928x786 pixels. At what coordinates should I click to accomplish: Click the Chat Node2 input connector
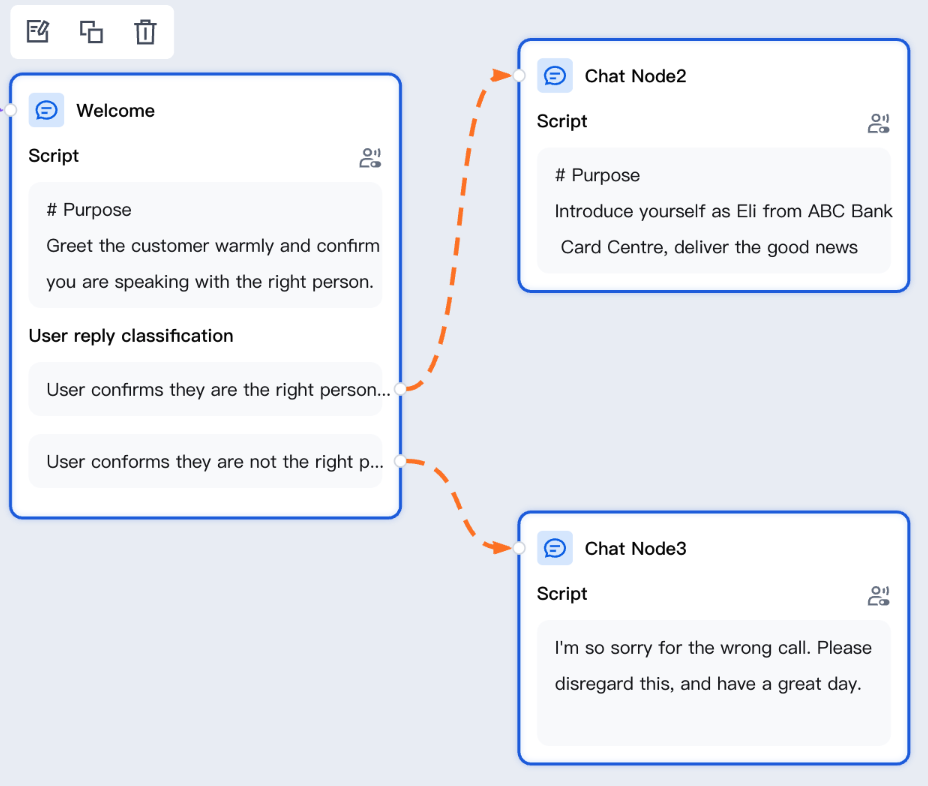[x=519, y=76]
